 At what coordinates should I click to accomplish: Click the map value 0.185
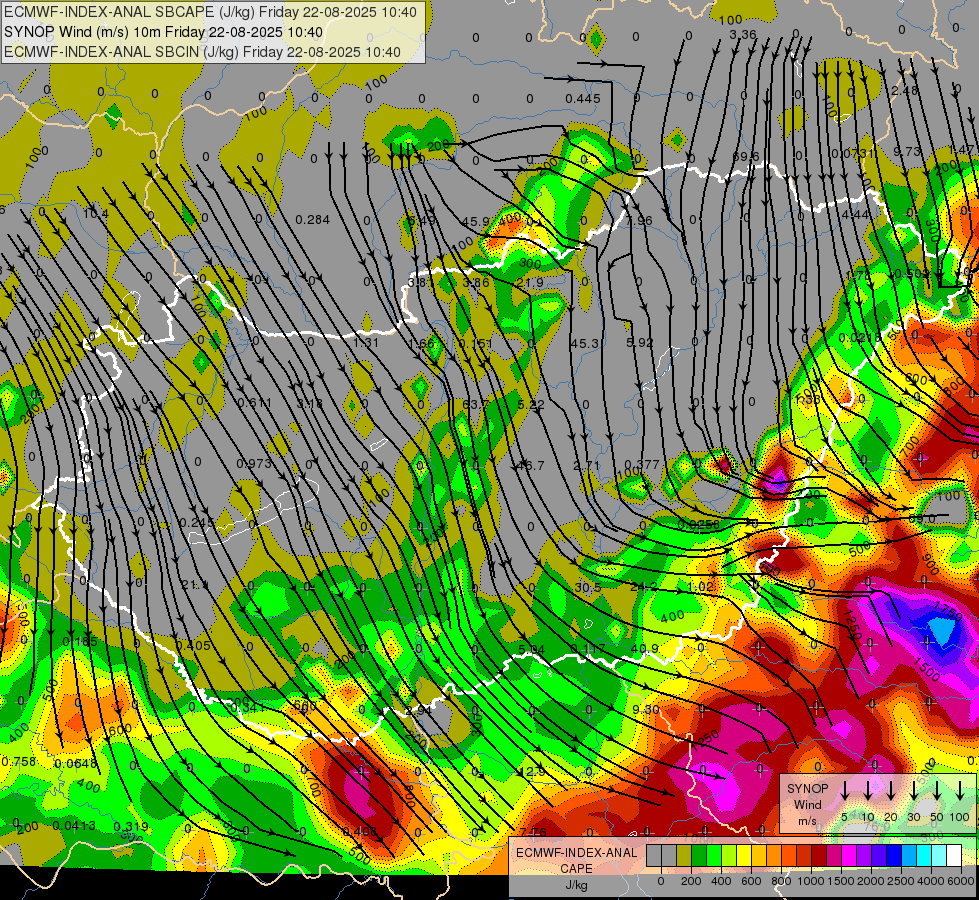pos(80,642)
